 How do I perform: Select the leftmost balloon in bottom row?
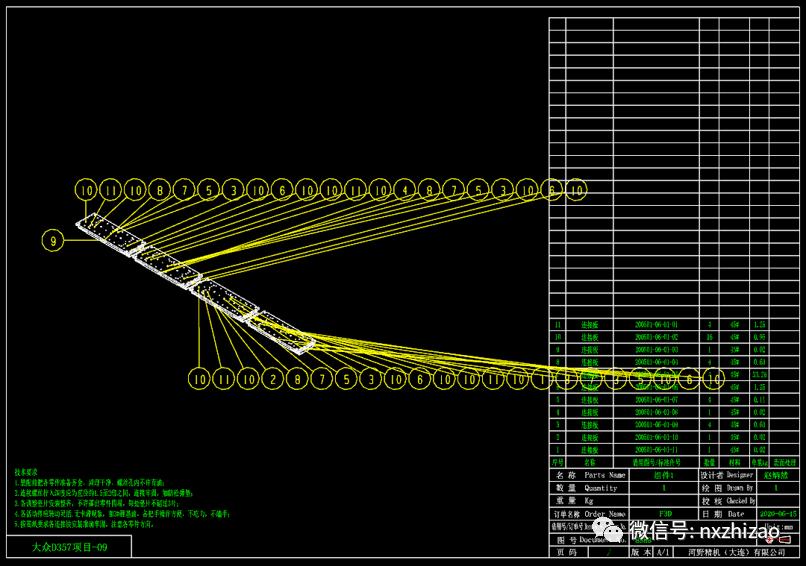click(x=199, y=379)
